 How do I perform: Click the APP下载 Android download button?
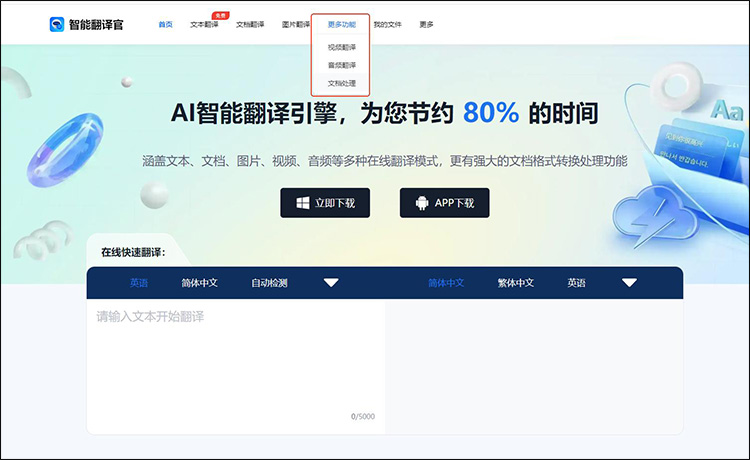click(445, 203)
